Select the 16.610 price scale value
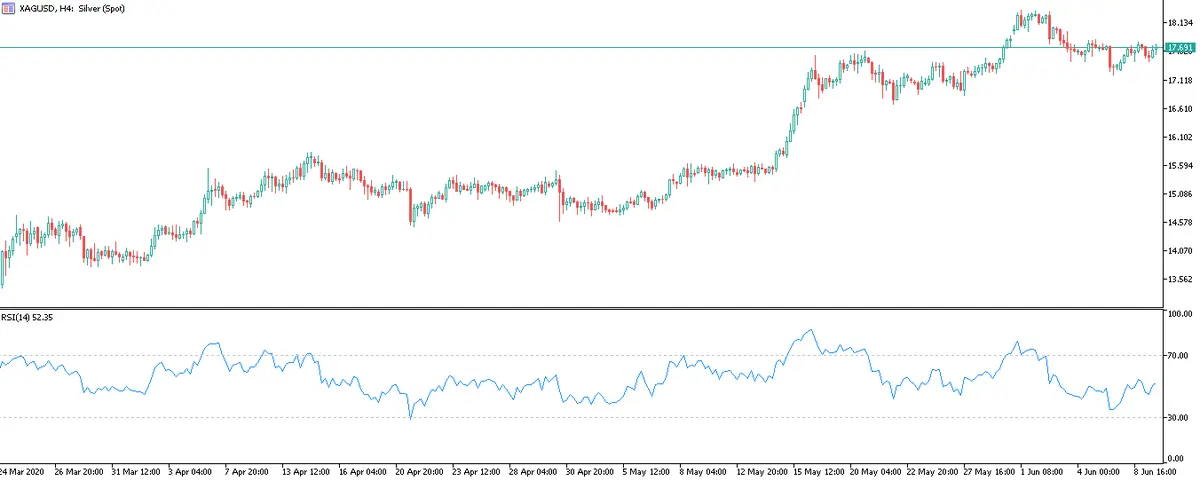 point(1180,109)
